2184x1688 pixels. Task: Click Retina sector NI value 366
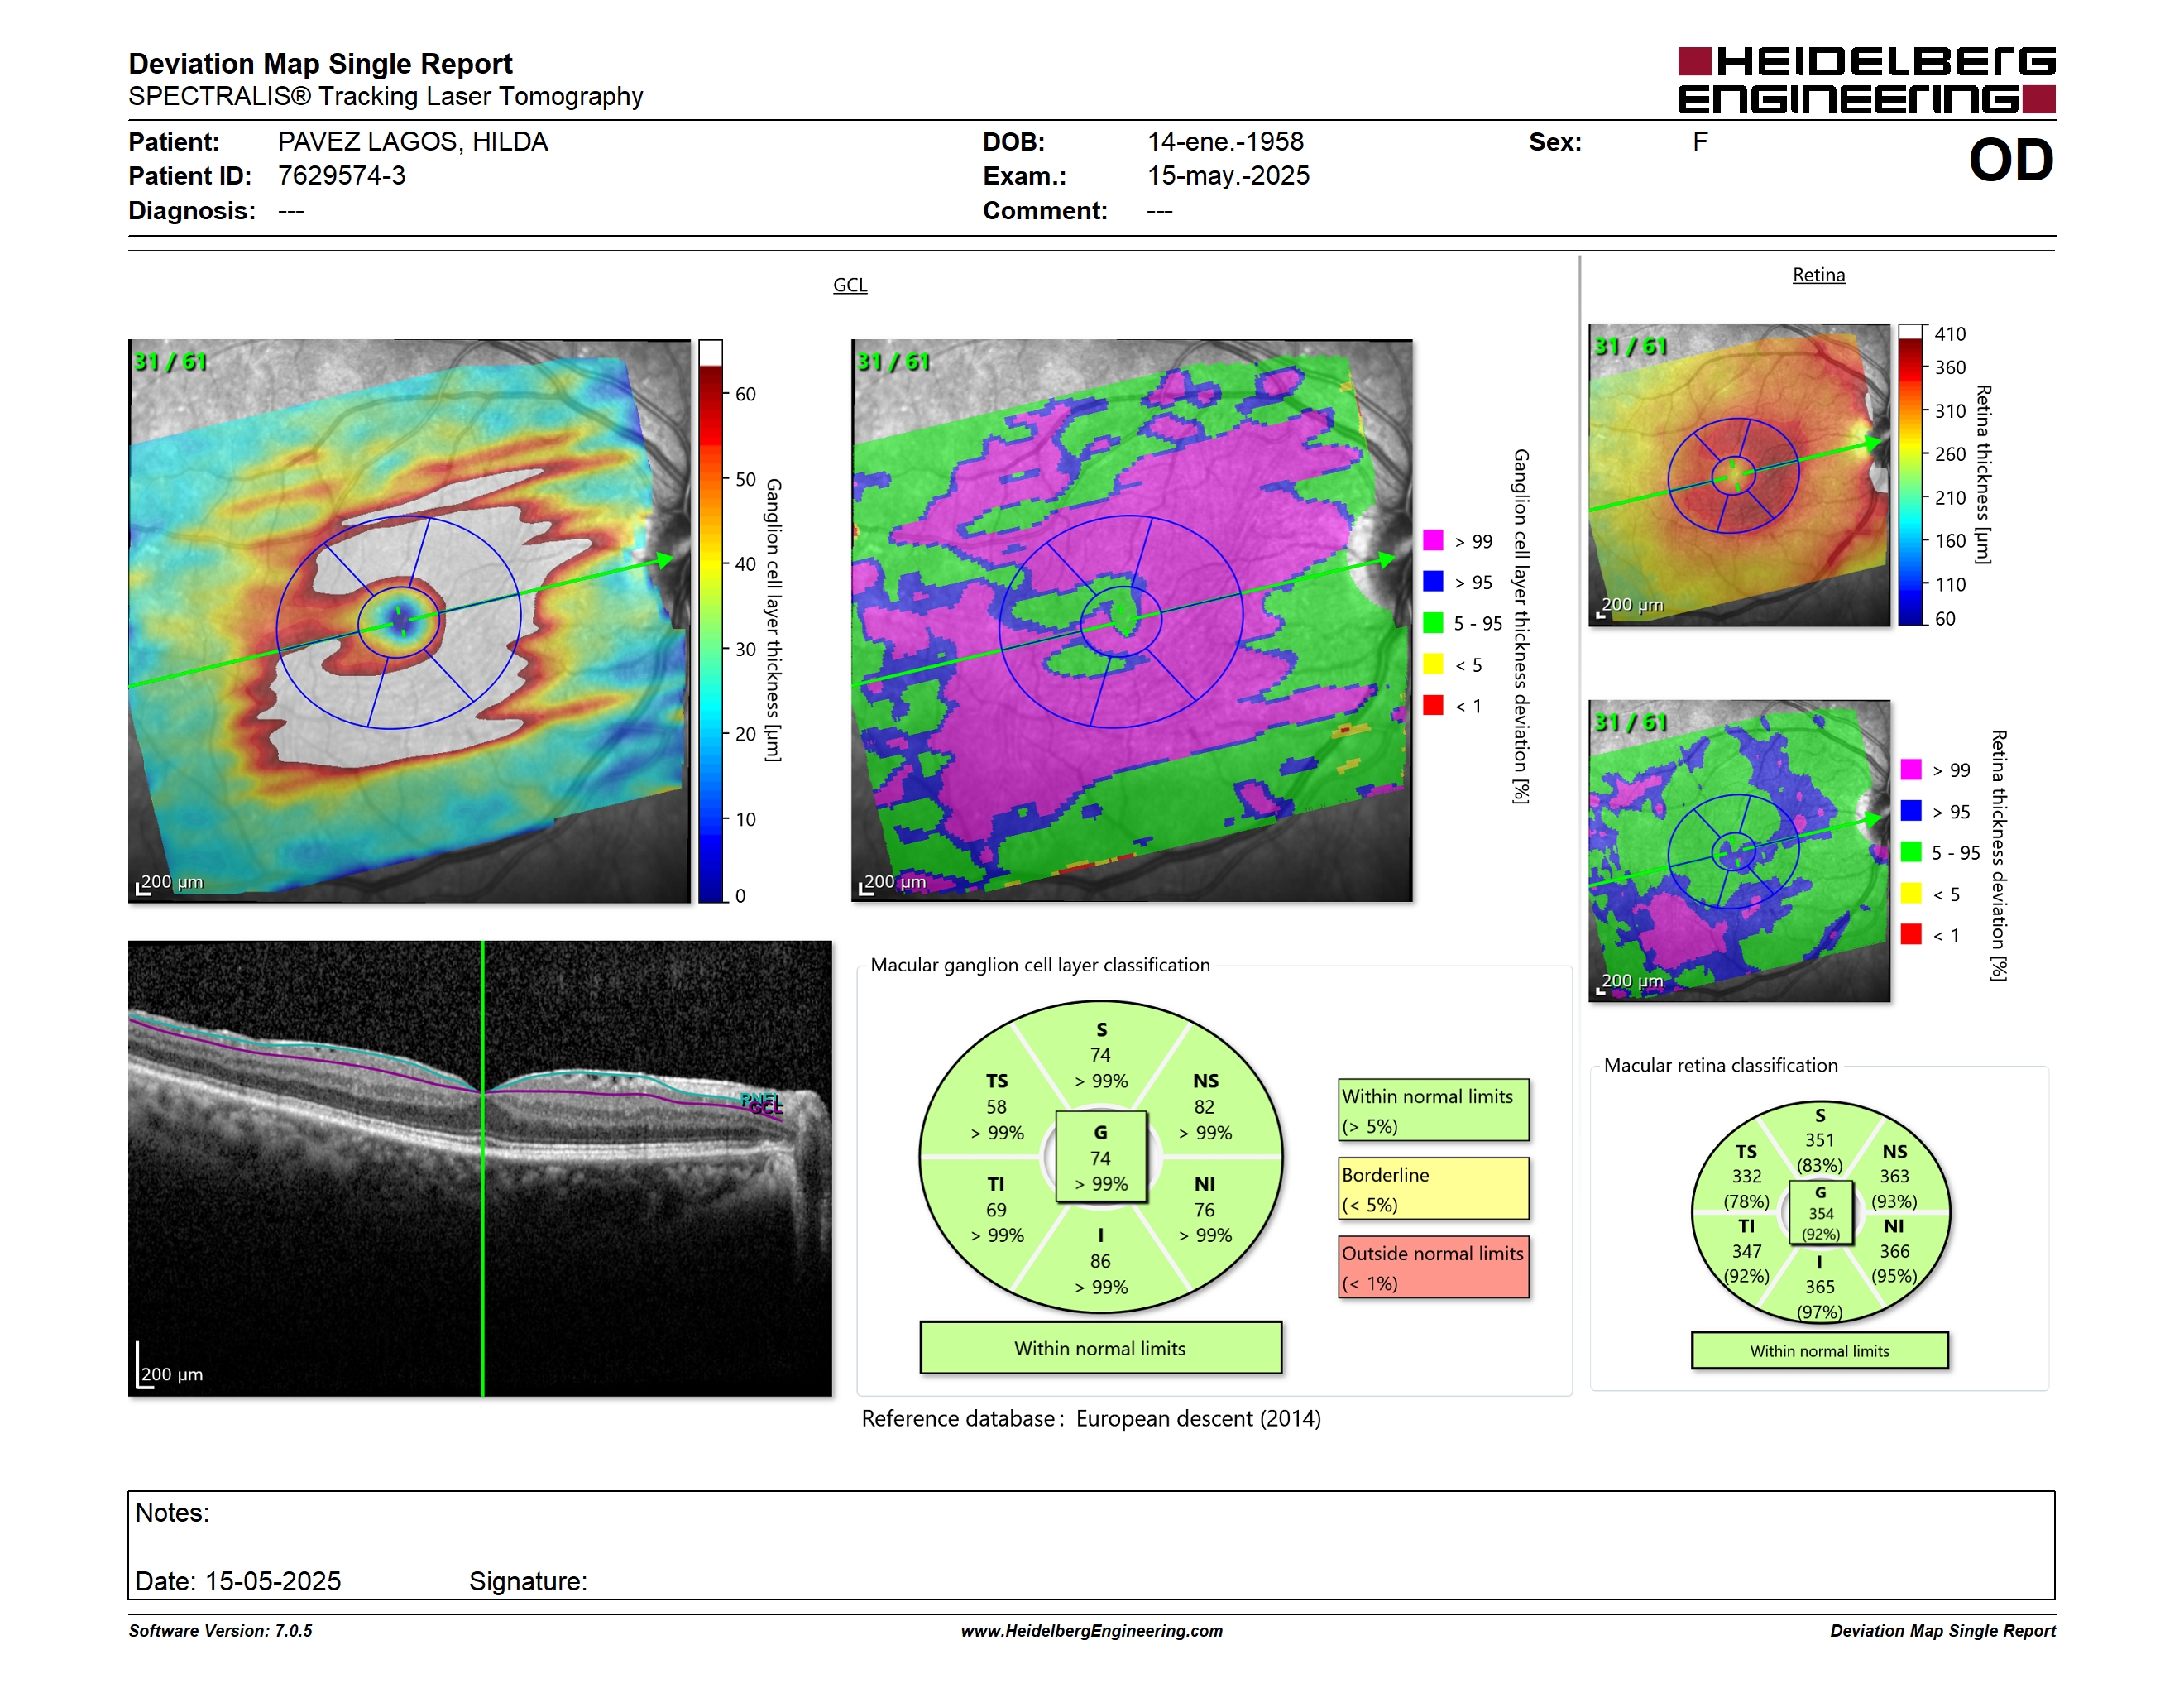coord(1894,1251)
